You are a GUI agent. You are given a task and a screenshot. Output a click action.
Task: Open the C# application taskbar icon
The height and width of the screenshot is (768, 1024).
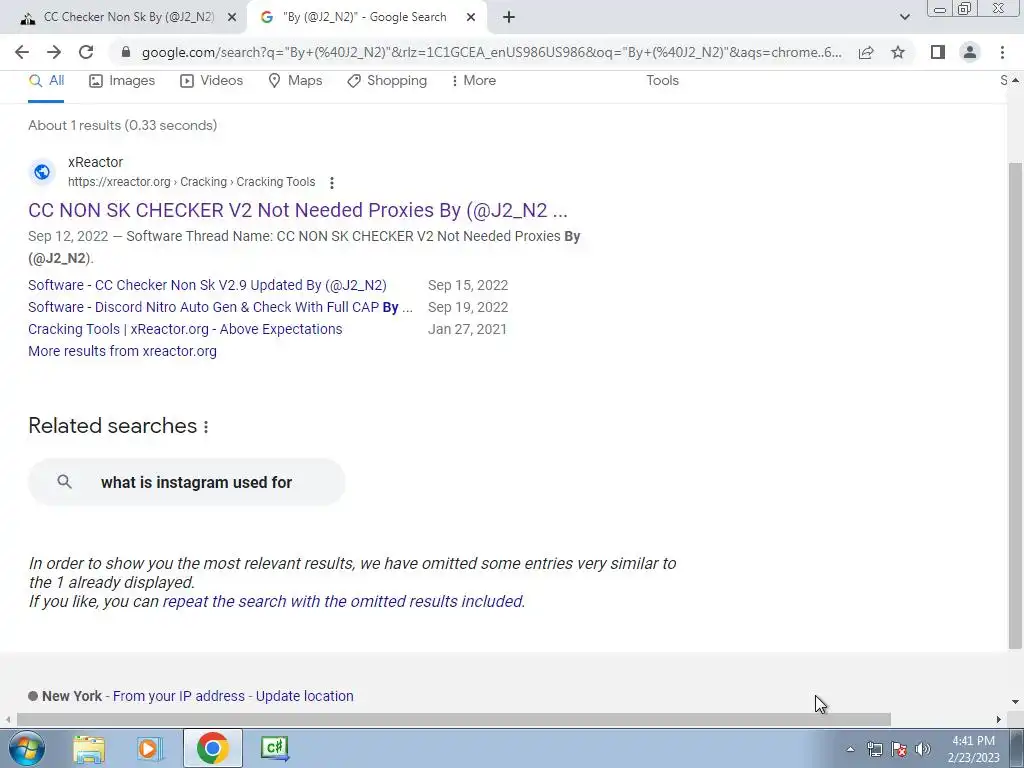coord(274,748)
